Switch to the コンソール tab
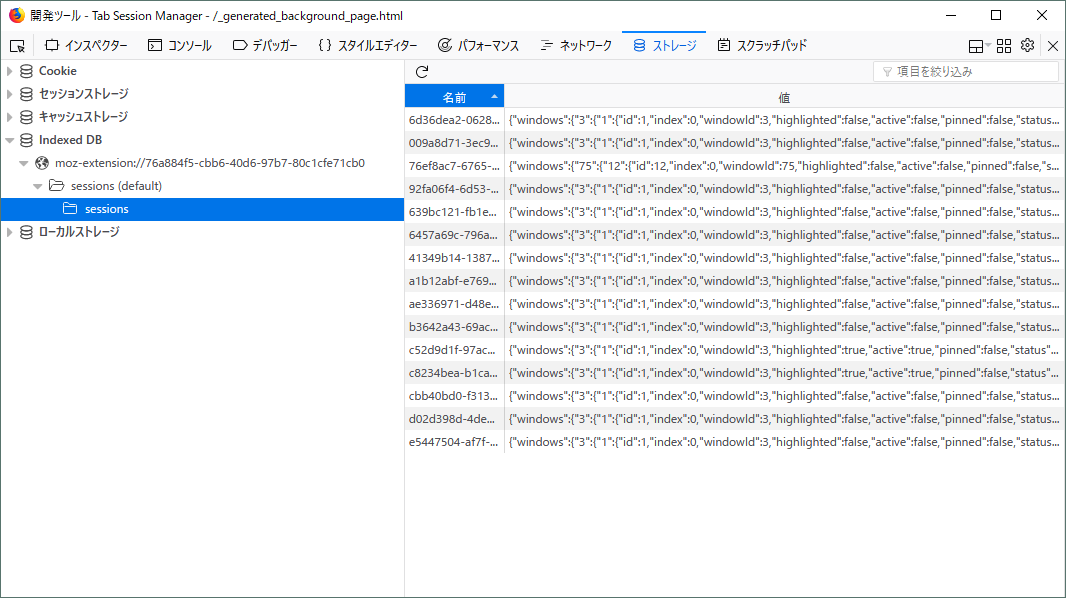 pyautogui.click(x=179, y=46)
